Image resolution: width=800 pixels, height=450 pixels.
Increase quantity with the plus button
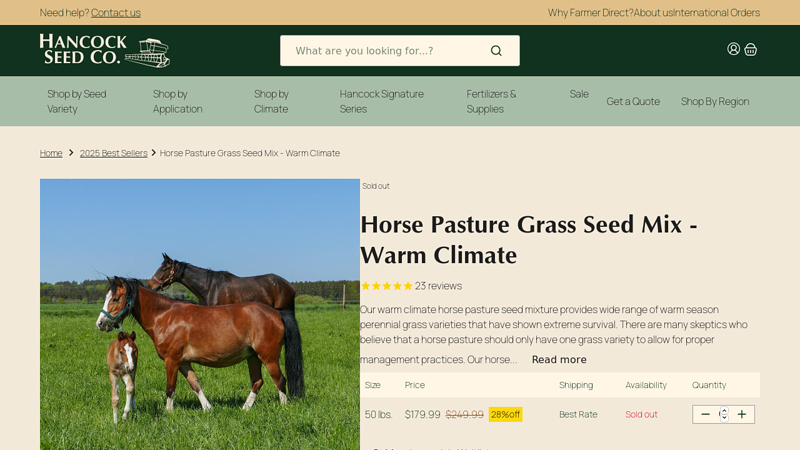742,414
